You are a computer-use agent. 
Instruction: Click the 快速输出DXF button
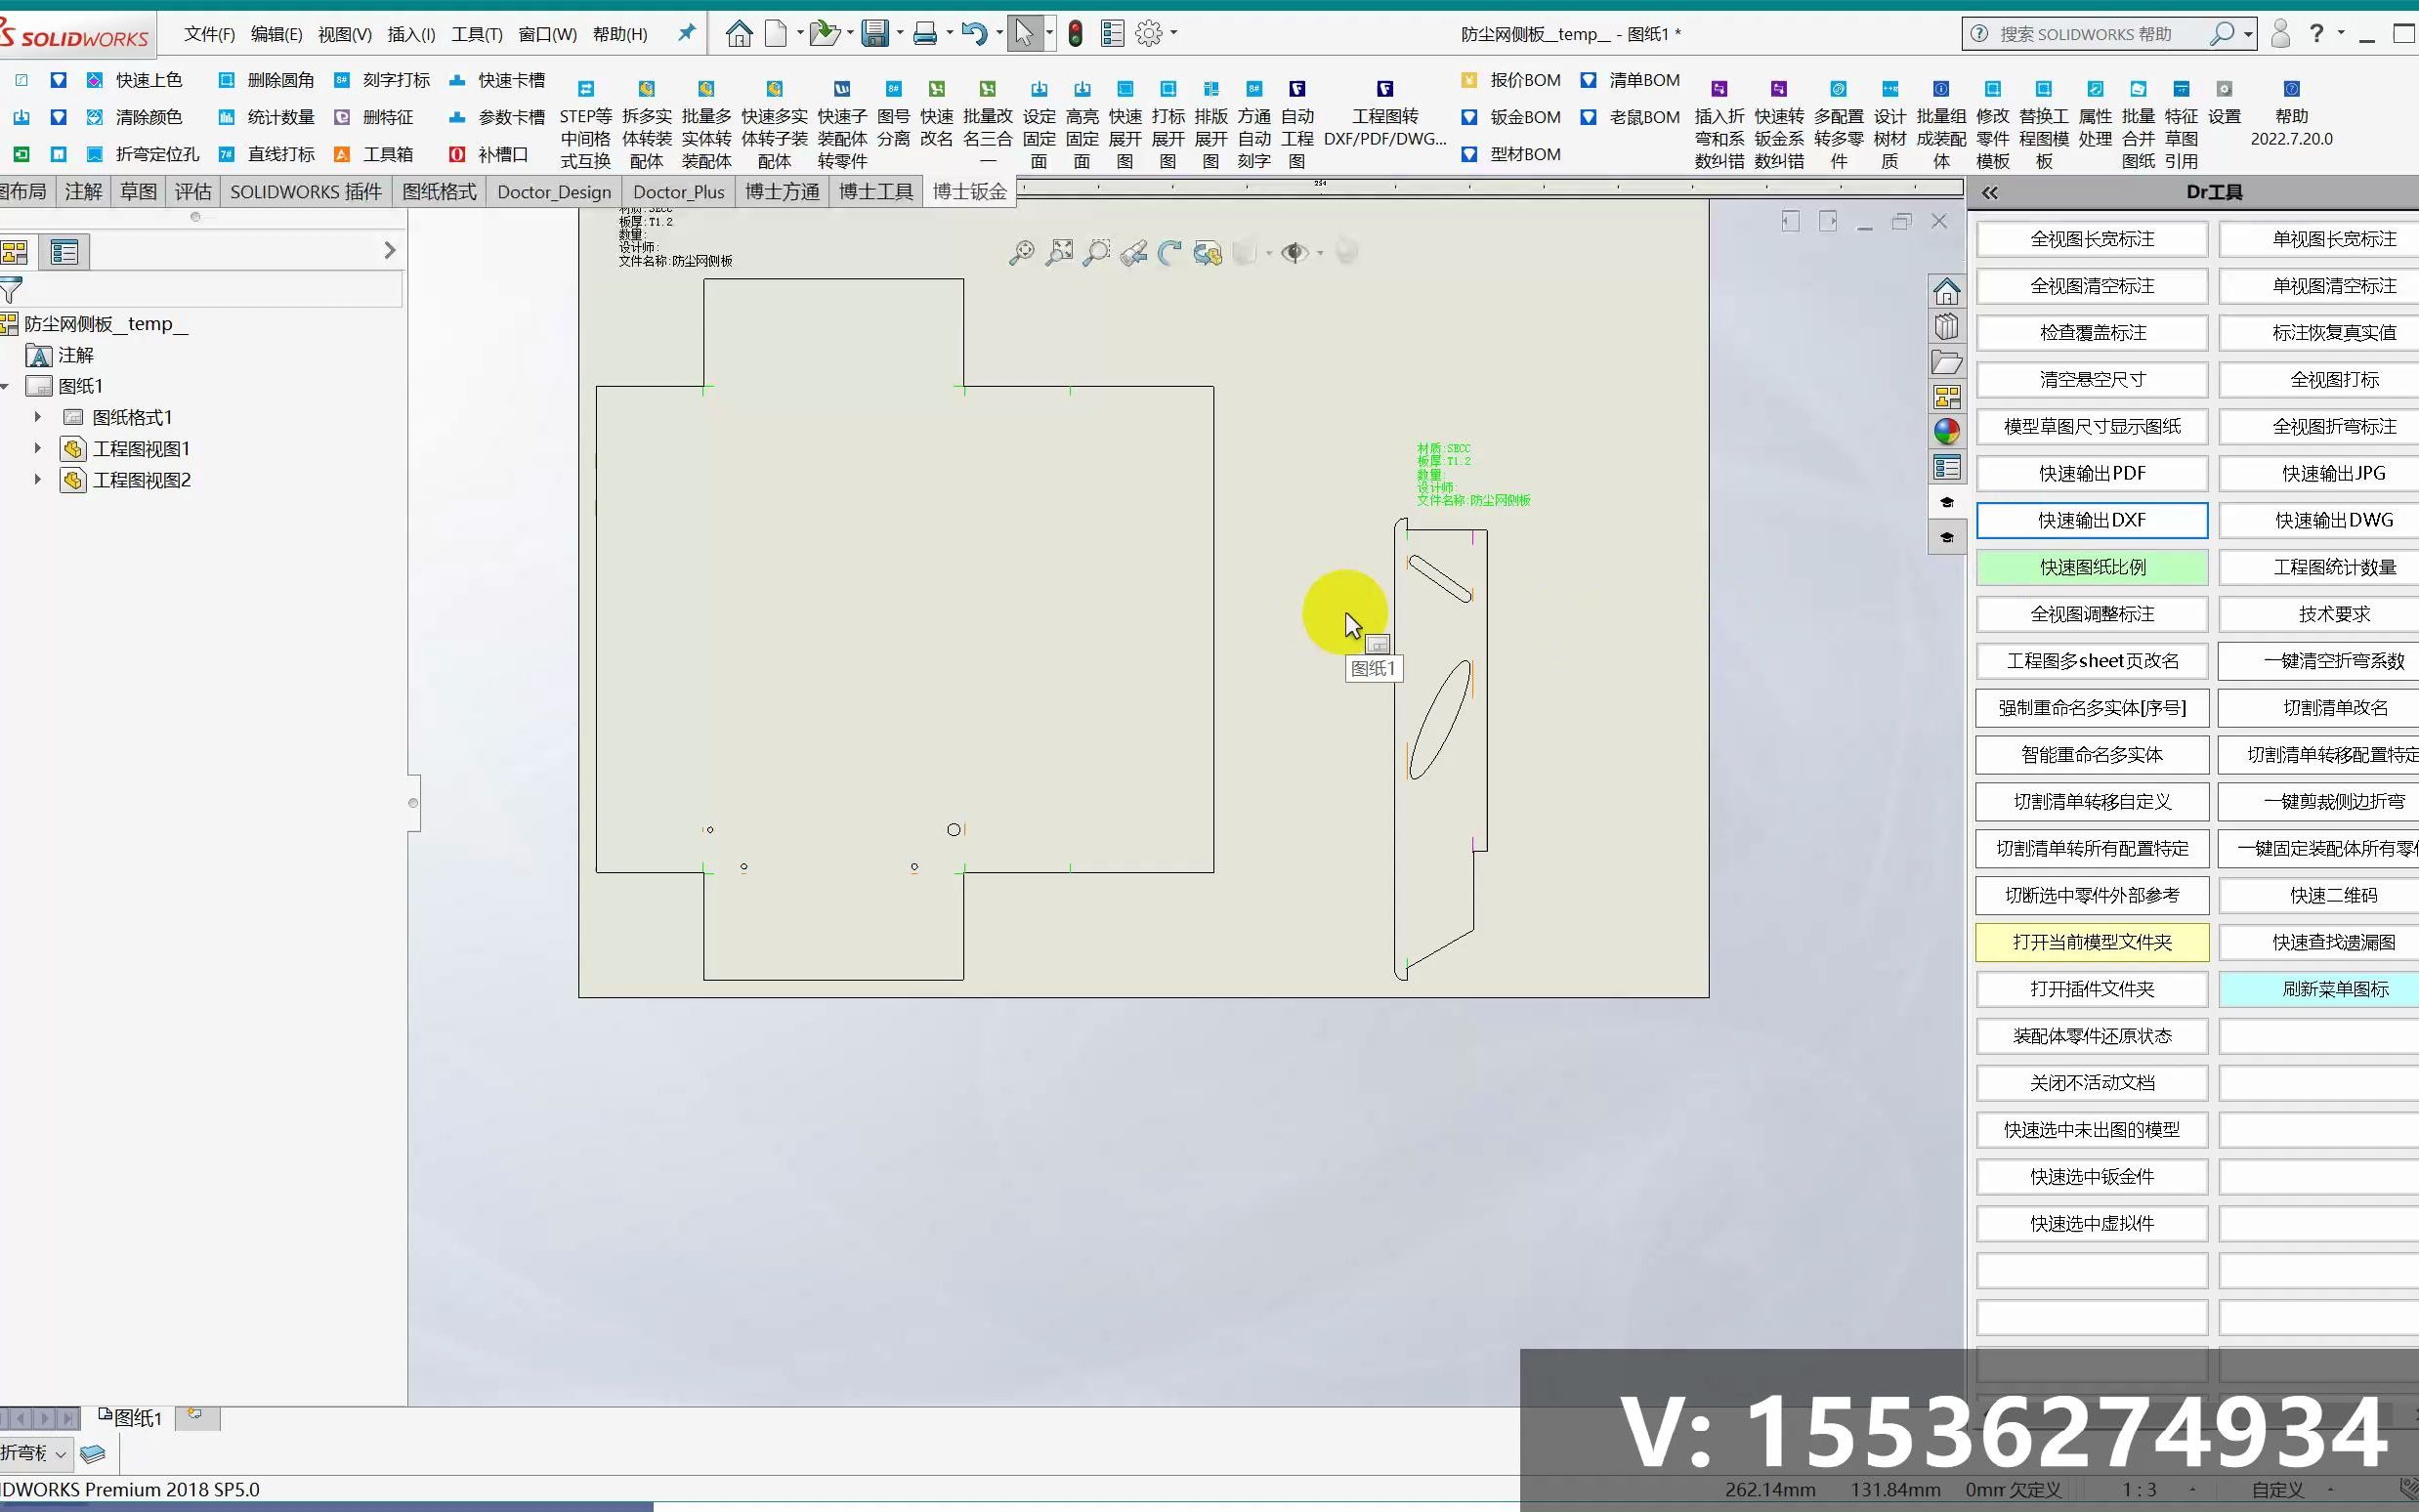pyautogui.click(x=2092, y=521)
